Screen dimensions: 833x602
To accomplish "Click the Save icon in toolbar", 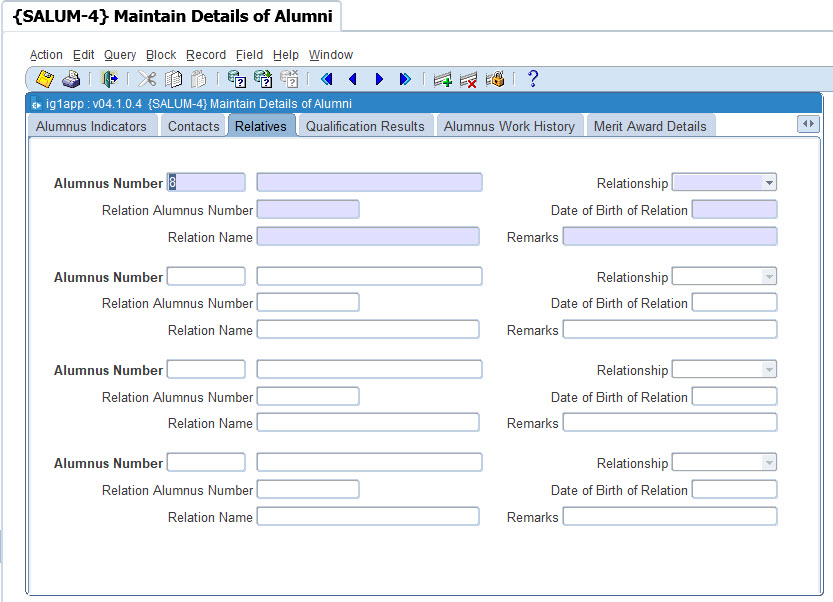I will pos(45,79).
